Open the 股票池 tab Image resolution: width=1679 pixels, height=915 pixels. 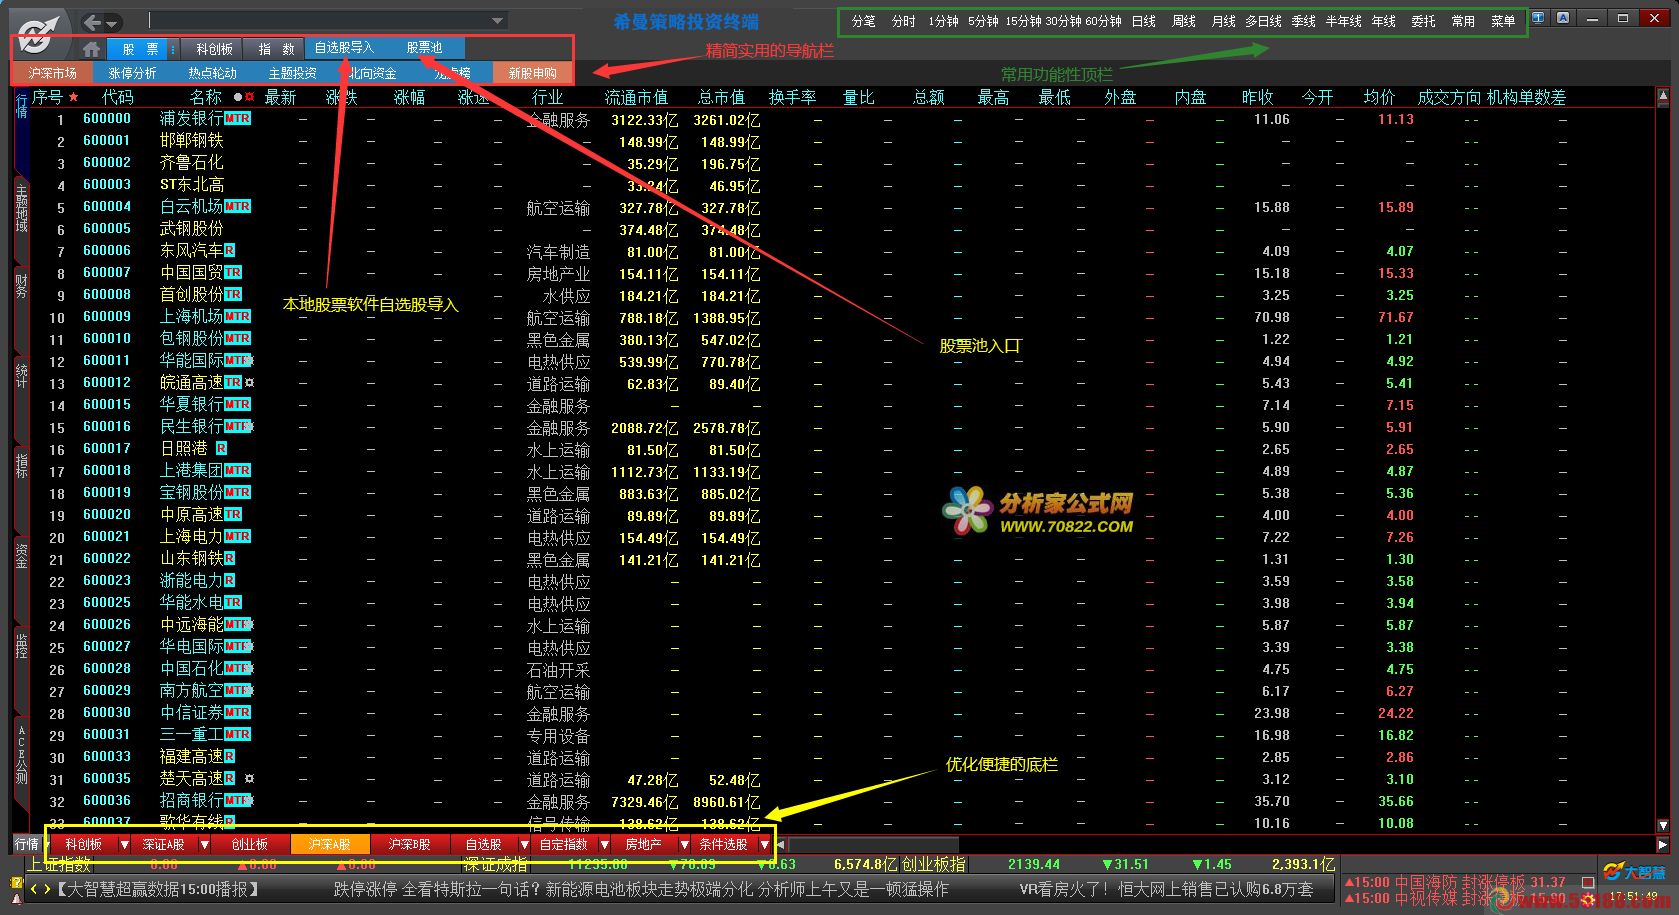coord(424,47)
